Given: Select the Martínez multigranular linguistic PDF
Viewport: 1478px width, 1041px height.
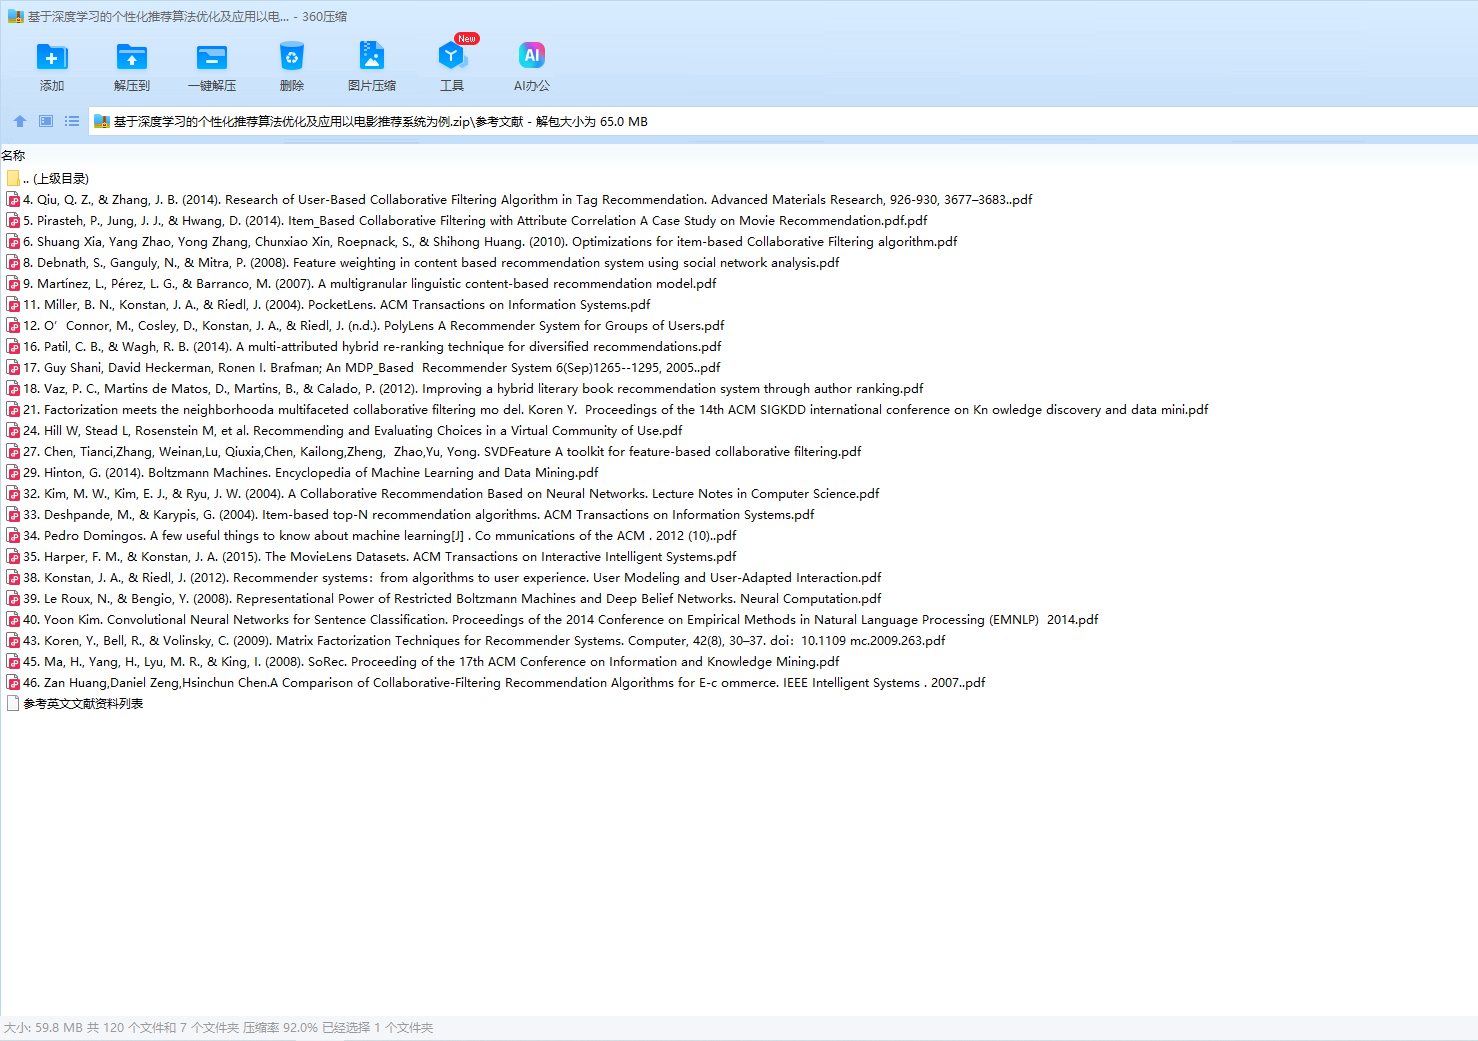Looking at the screenshot, I should coord(370,284).
